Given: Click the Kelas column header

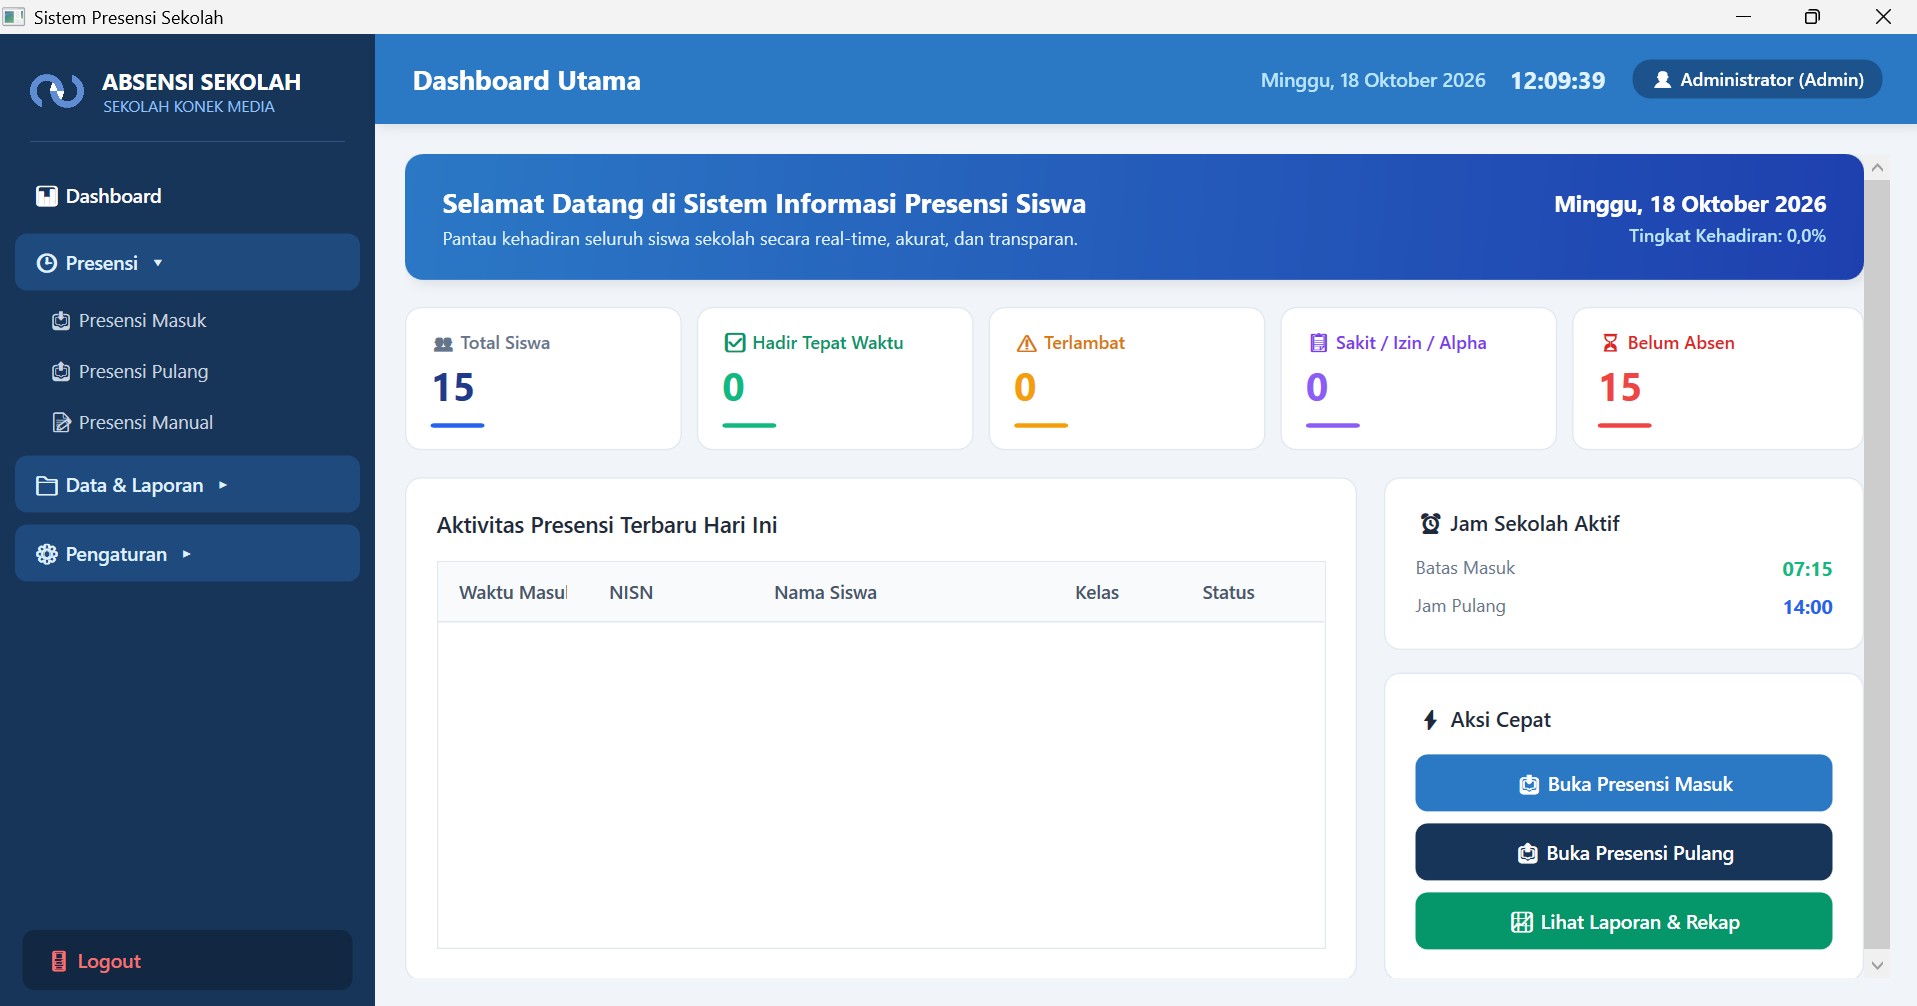Looking at the screenshot, I should pyautogui.click(x=1097, y=593).
